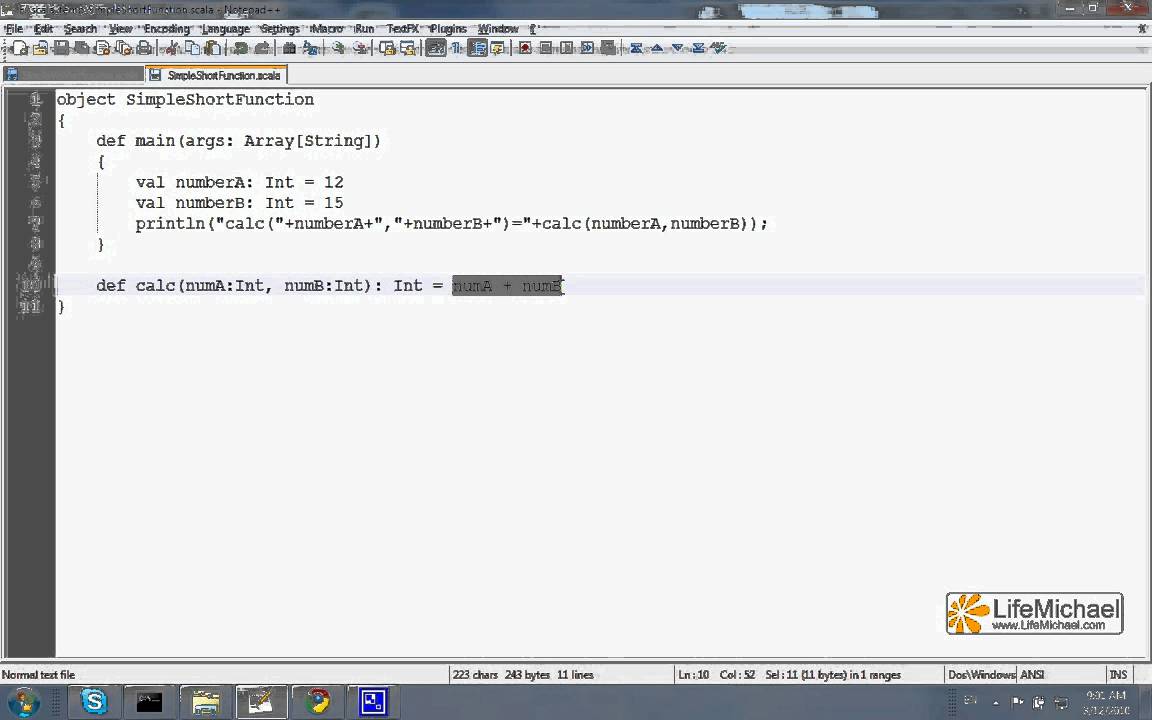
Task: Start macro recording with red Record icon
Action: [525, 48]
